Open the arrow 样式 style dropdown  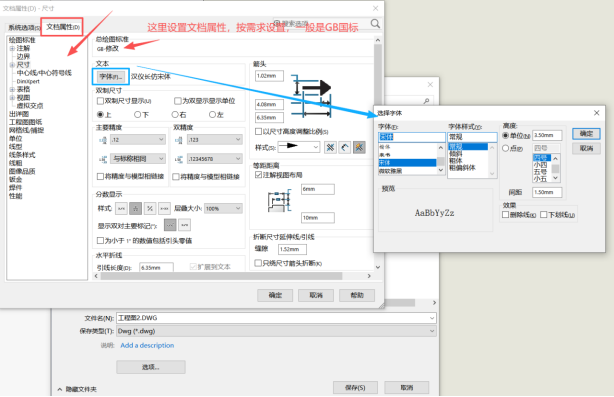click(x=299, y=147)
